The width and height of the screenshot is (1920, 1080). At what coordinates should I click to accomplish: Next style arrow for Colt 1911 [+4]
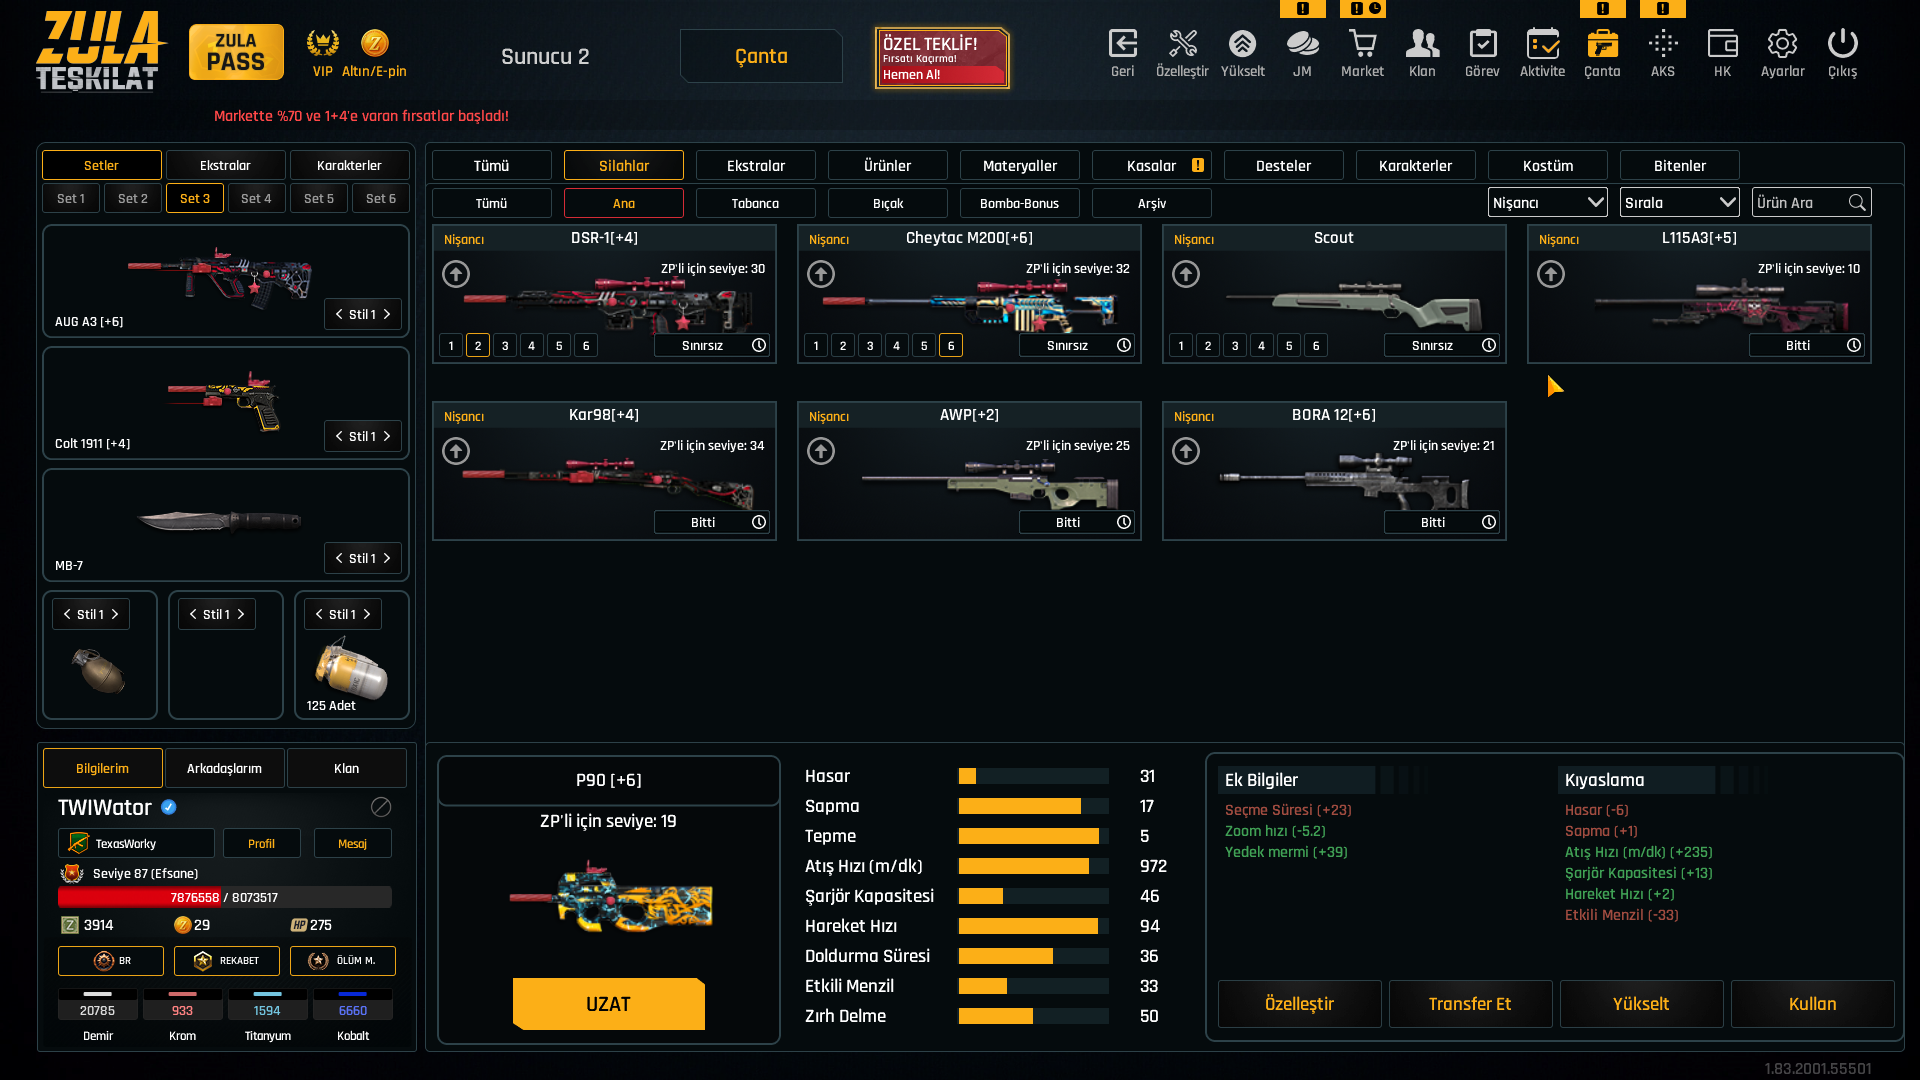387,436
